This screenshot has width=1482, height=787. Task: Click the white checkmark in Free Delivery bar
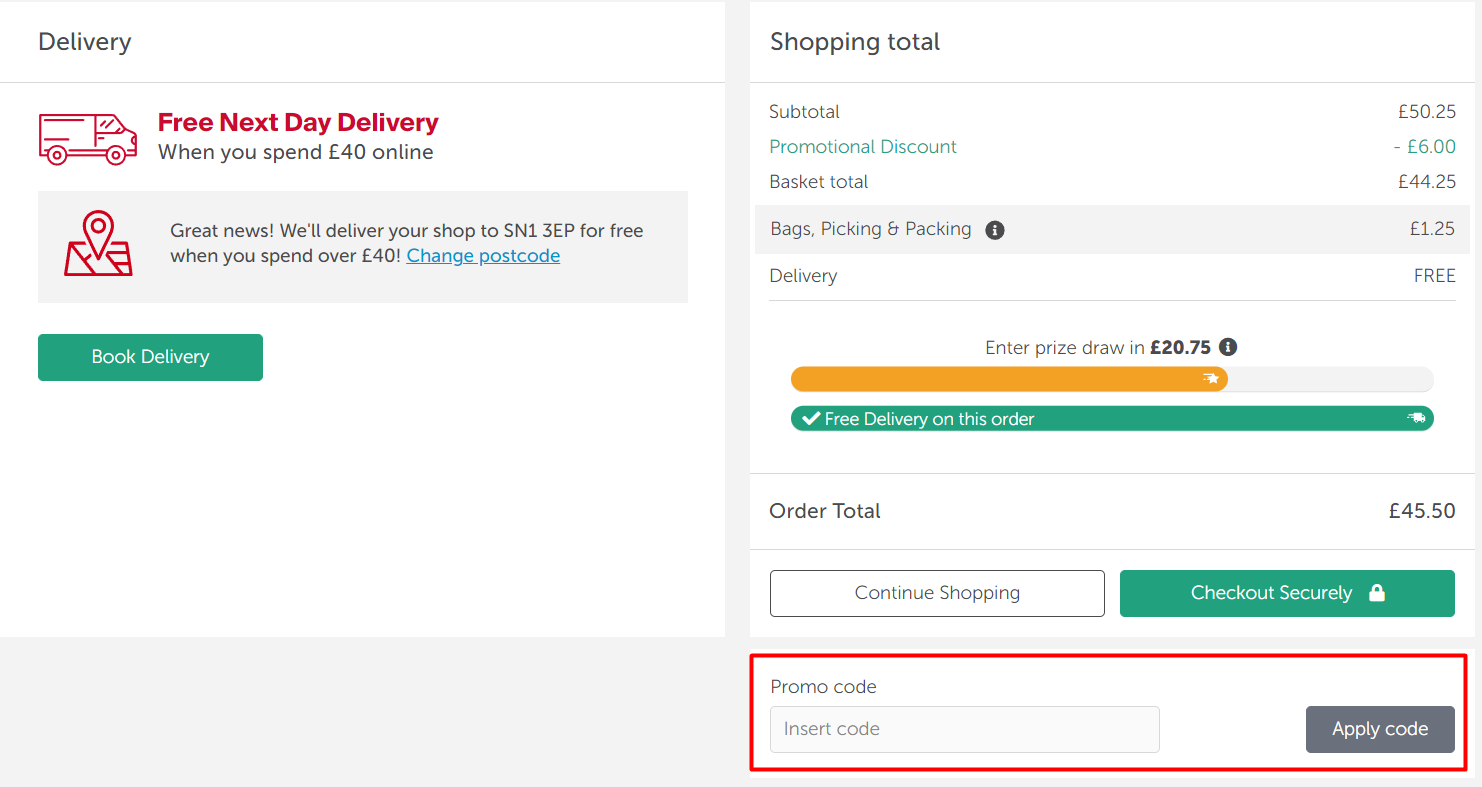tap(811, 419)
